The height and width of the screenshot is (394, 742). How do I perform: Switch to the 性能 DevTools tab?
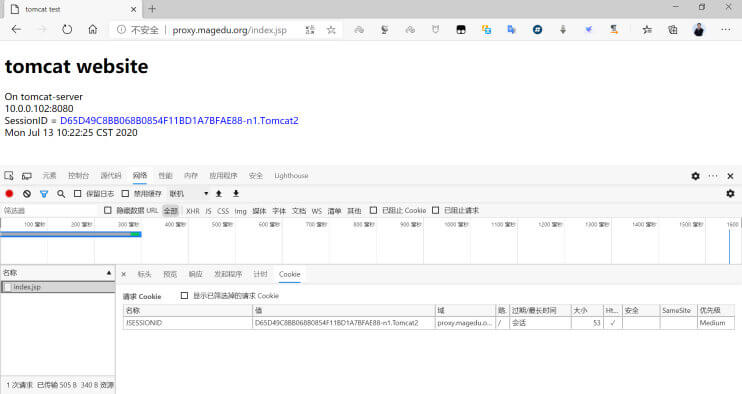click(x=165, y=175)
